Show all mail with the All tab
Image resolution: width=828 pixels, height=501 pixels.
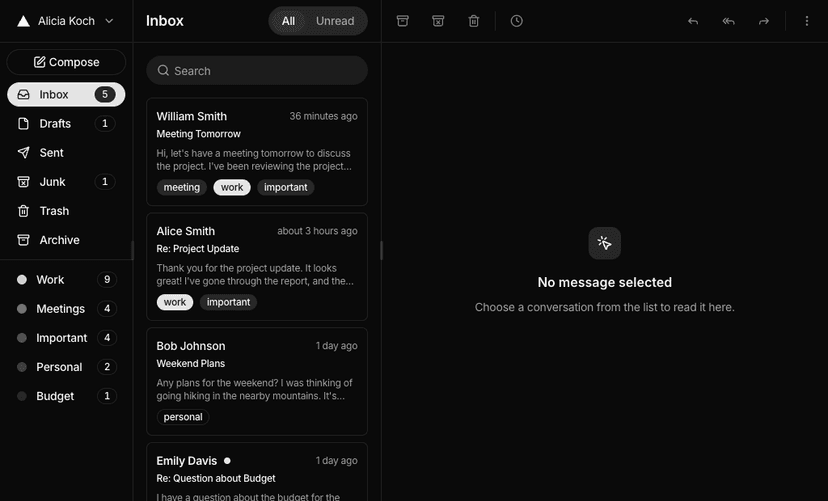pos(288,21)
